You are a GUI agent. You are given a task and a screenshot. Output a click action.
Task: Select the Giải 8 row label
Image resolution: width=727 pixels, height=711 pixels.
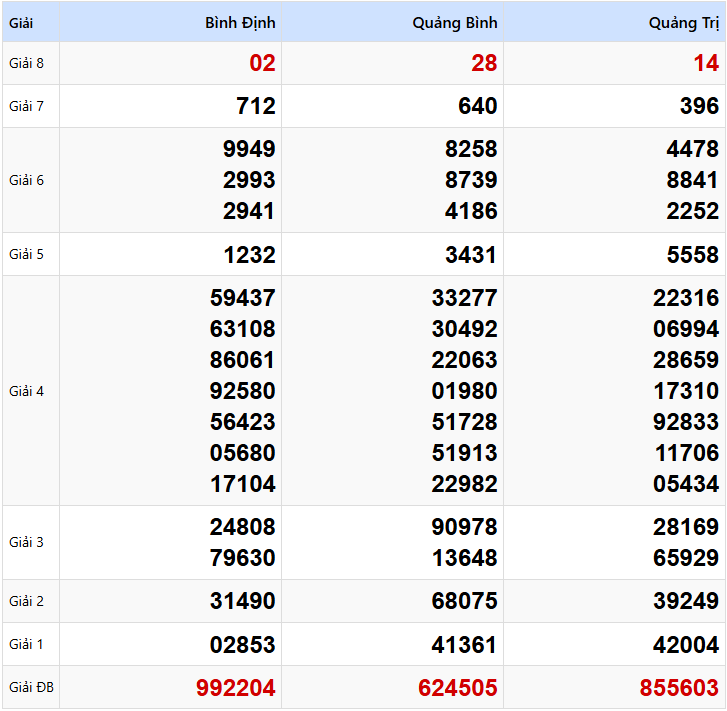click(26, 63)
